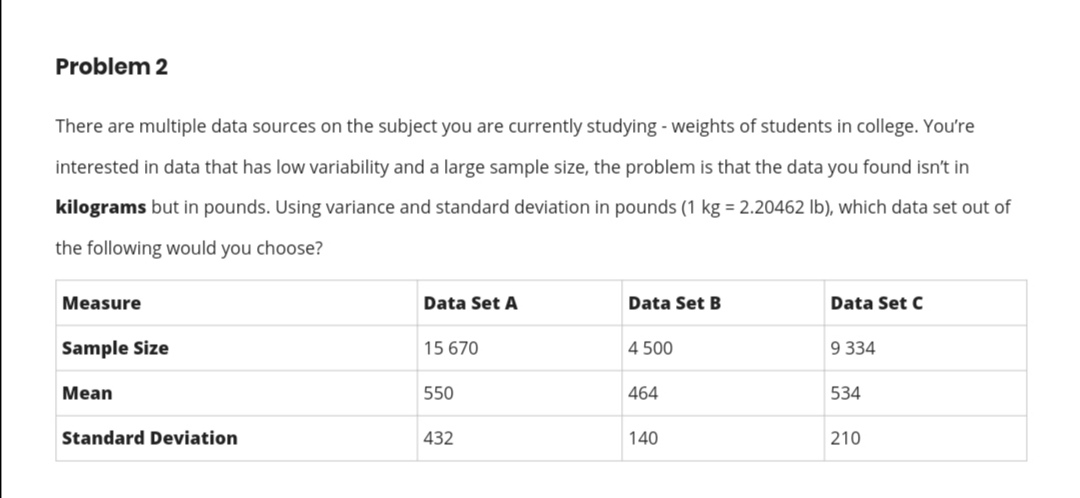
Task: Select the "Data Set C" column header
Action: tap(877, 303)
